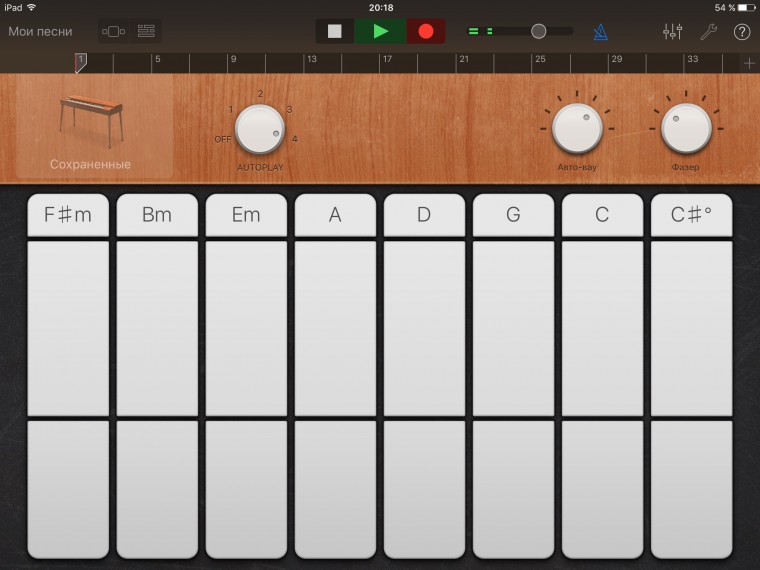Viewport: 760px width, 570px height.
Task: Check the Wi-Fi status icon
Action: pos(32,7)
